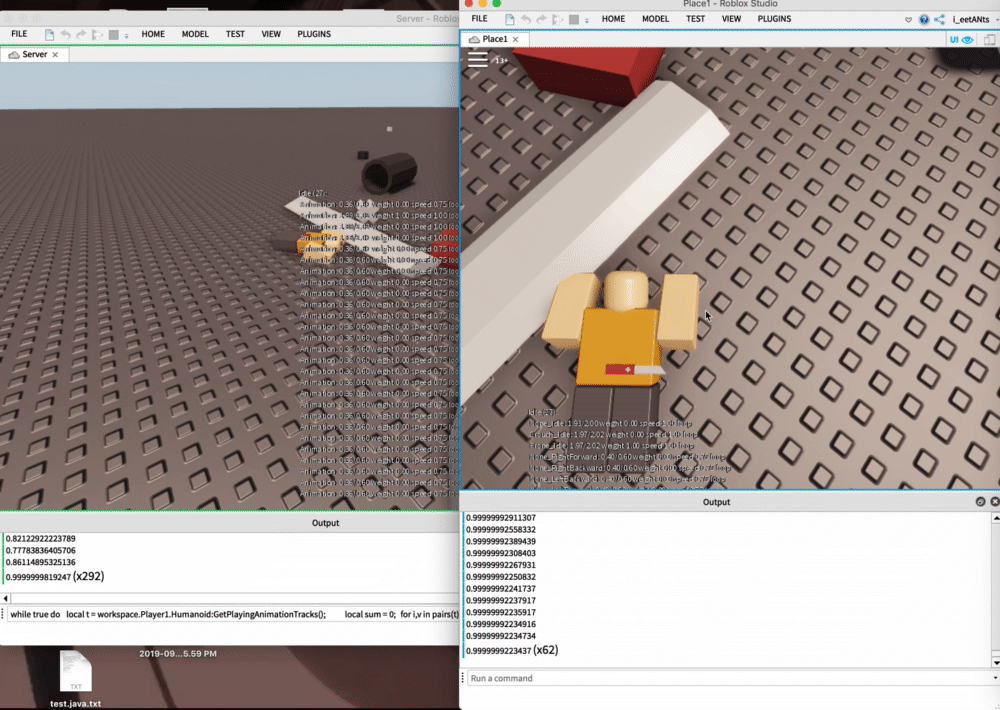This screenshot has width=1000, height=710.
Task: Click Output line 0.86114895325136
Action: pyautogui.click(x=40, y=562)
